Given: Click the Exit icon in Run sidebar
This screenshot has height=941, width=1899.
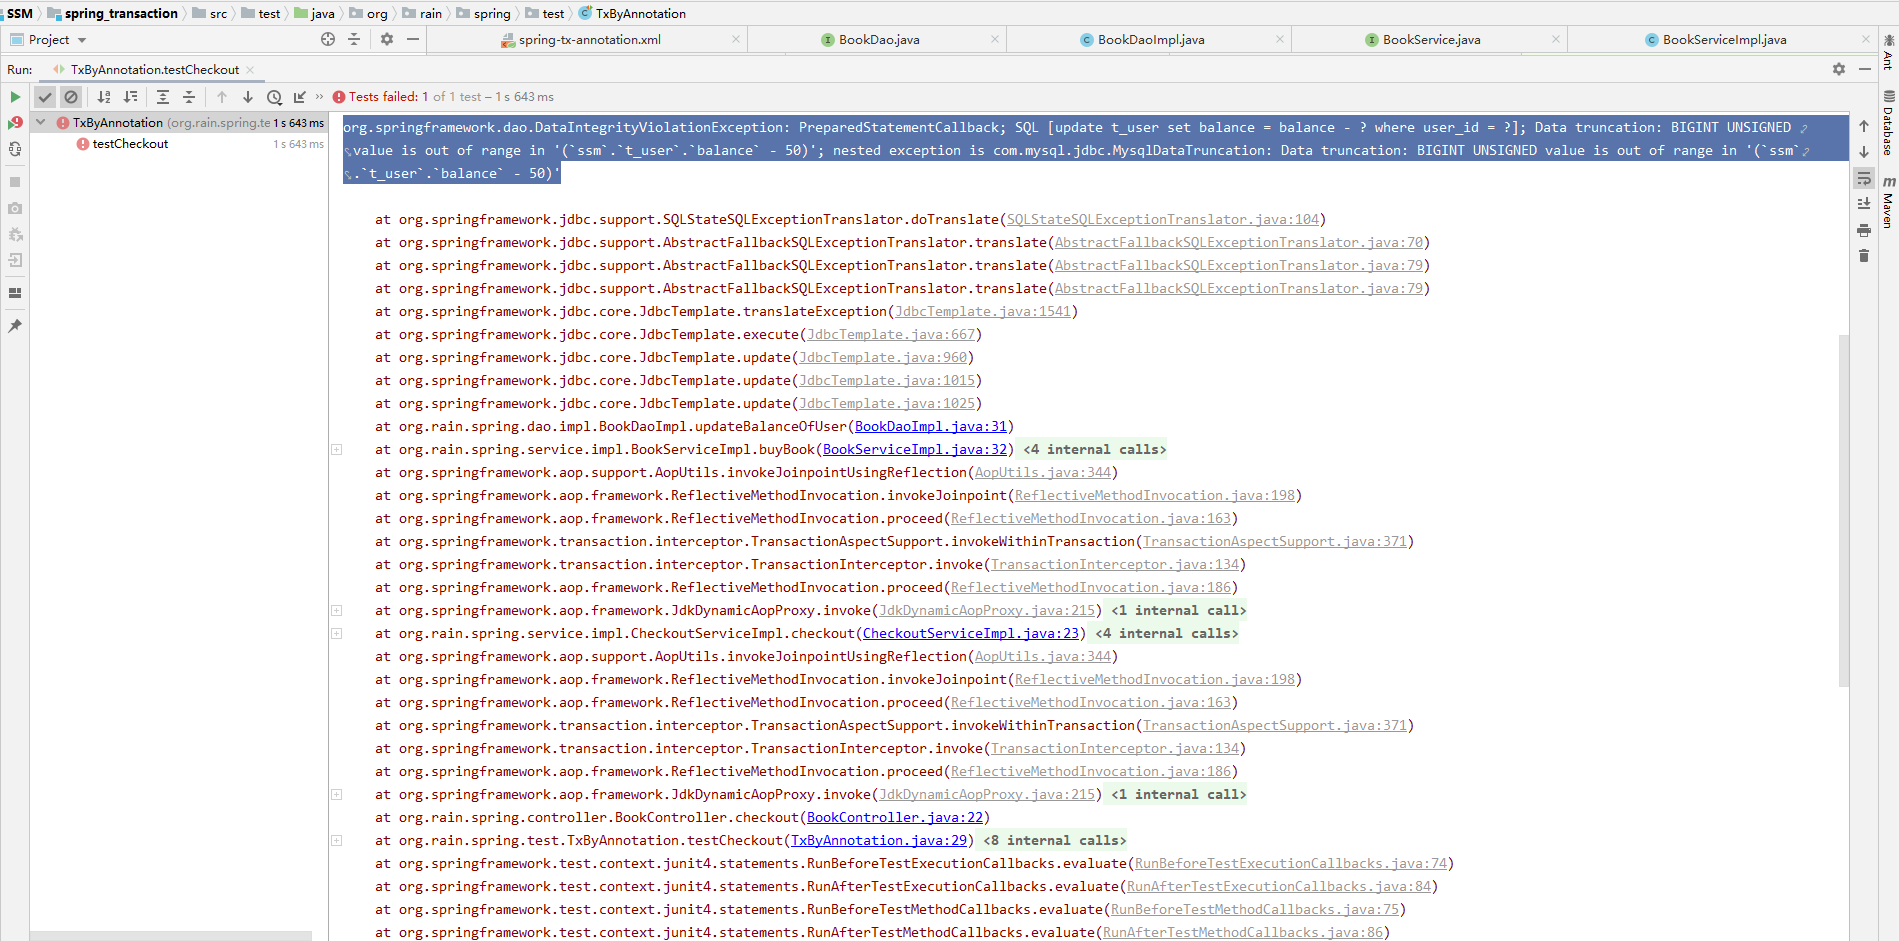Looking at the screenshot, I should 15,260.
